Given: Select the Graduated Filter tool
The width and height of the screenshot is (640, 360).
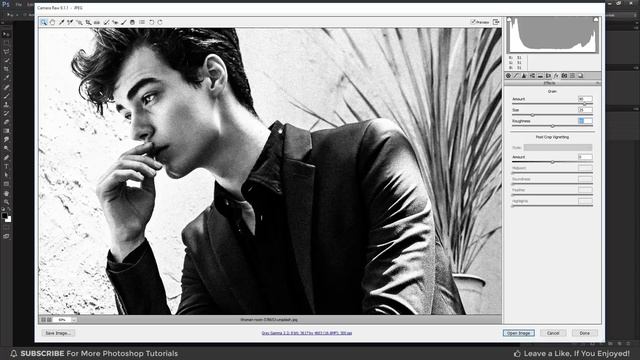Looking at the screenshot, I should (x=132, y=22).
